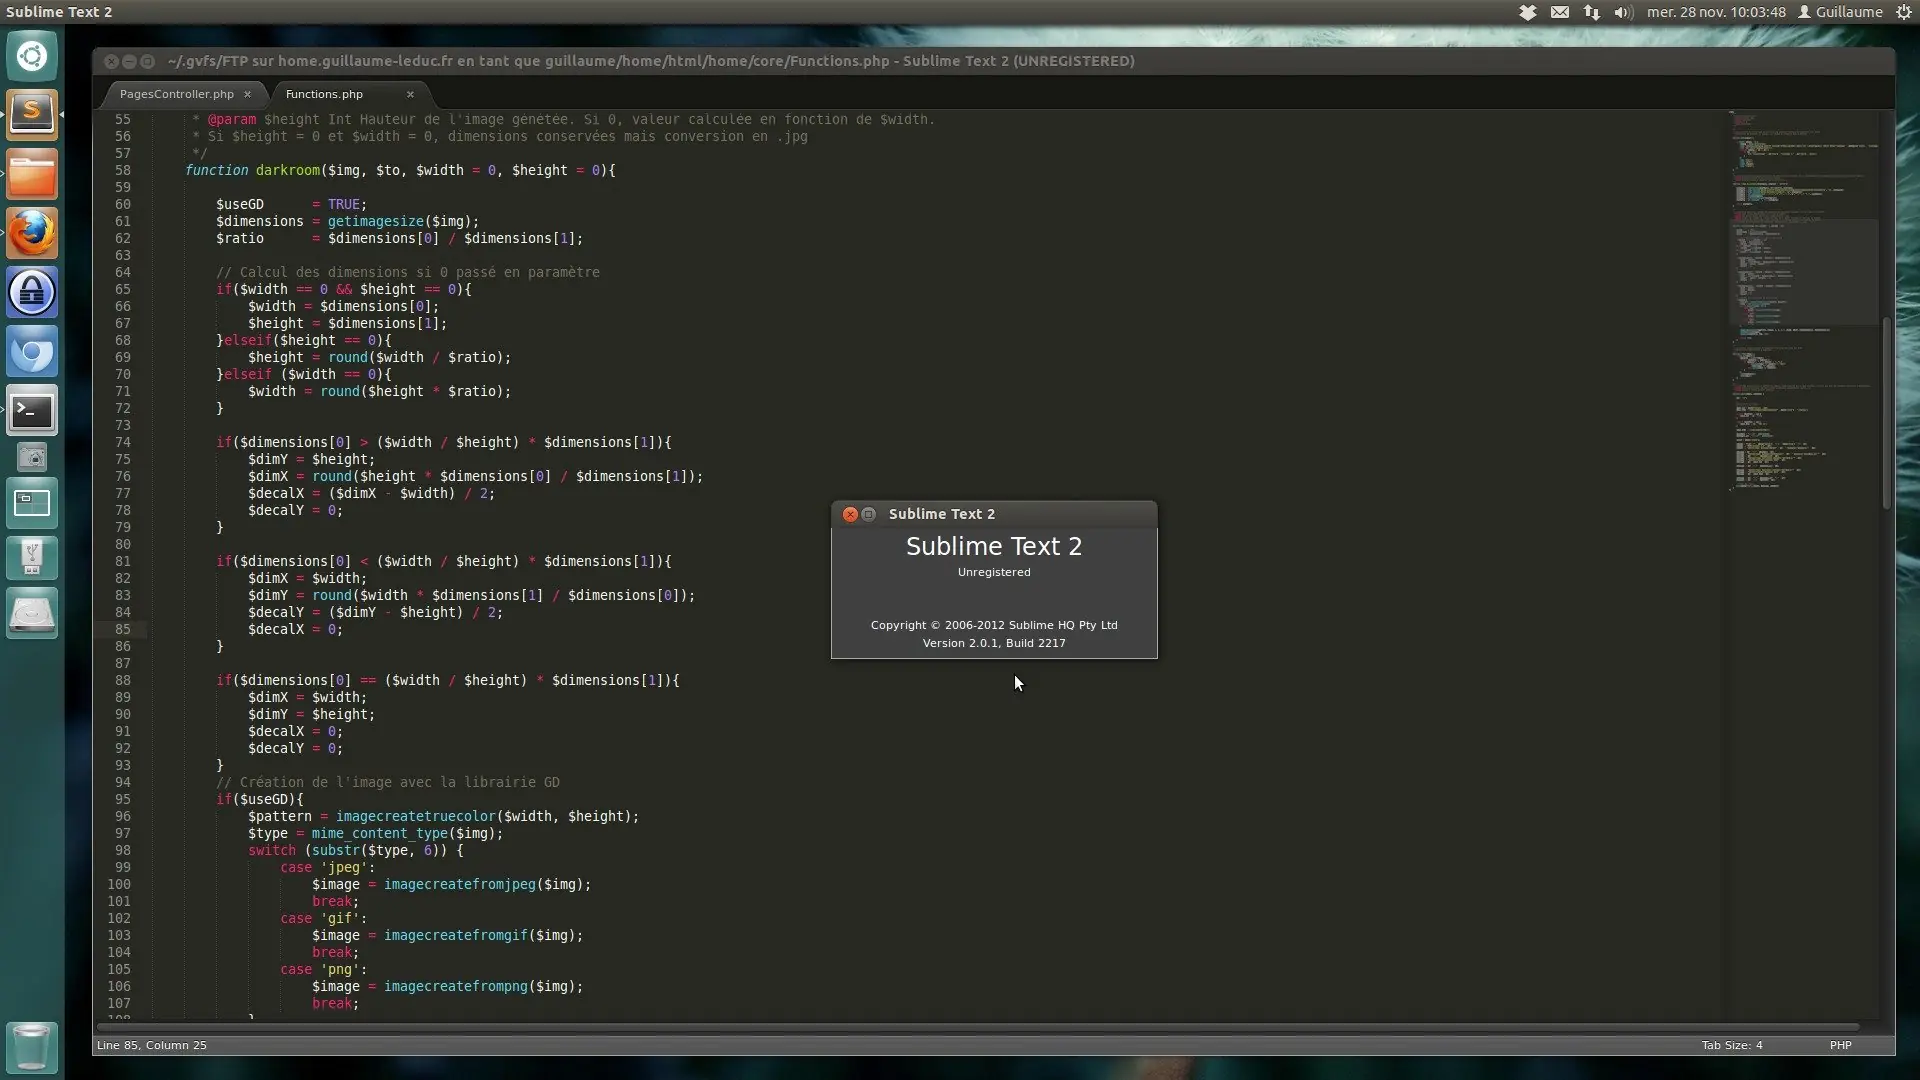The image size is (1920, 1080).
Task: Click the "case 'gif':" line
Action: pyautogui.click(x=324, y=918)
